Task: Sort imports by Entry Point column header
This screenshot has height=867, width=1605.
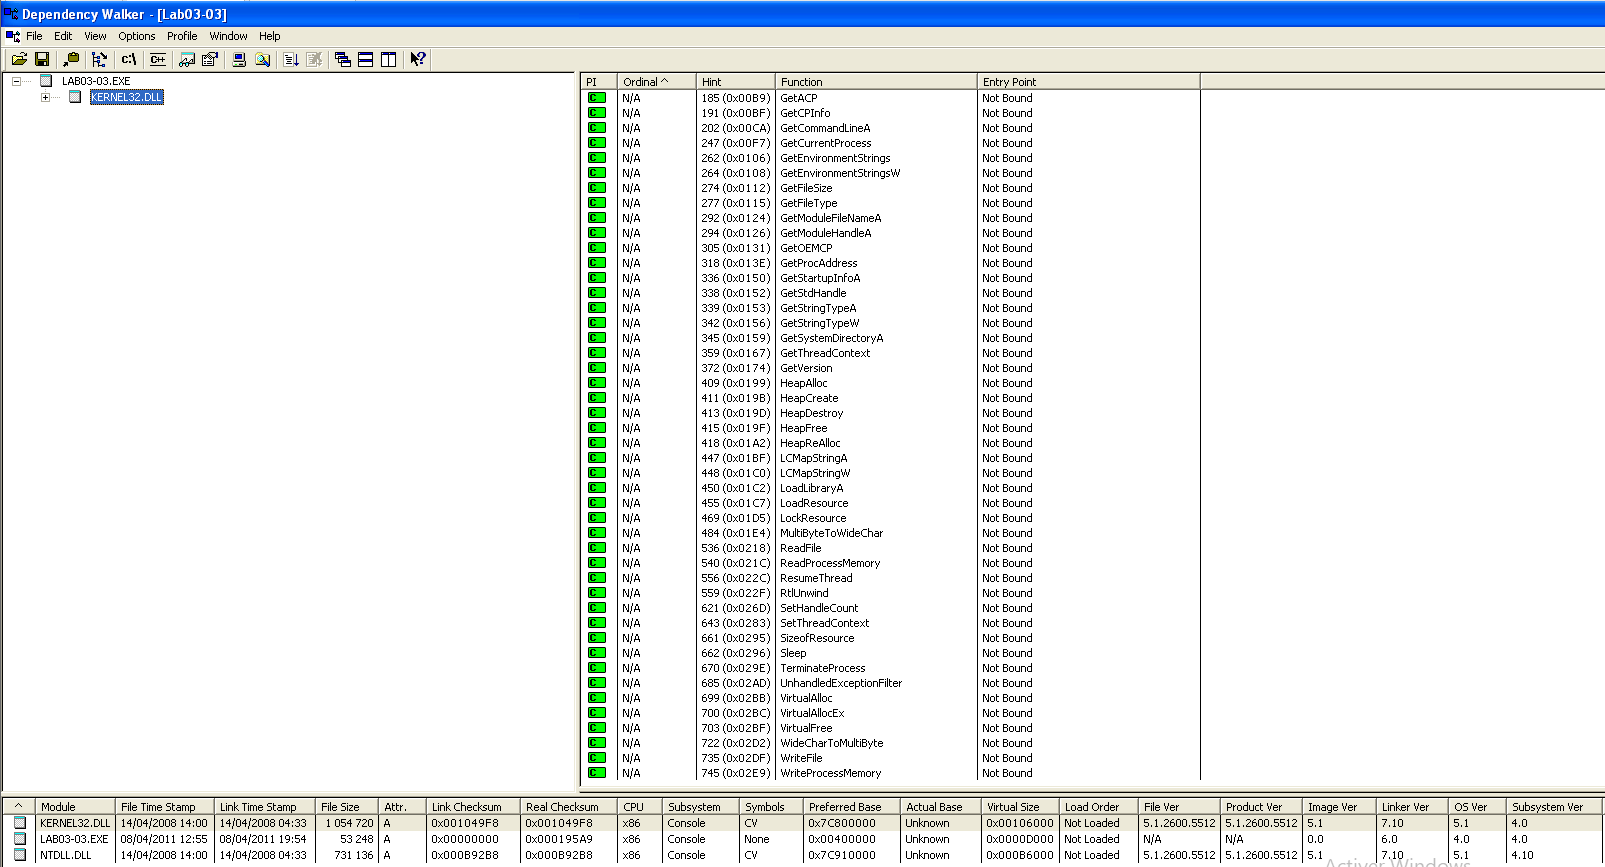Action: pos(1089,82)
